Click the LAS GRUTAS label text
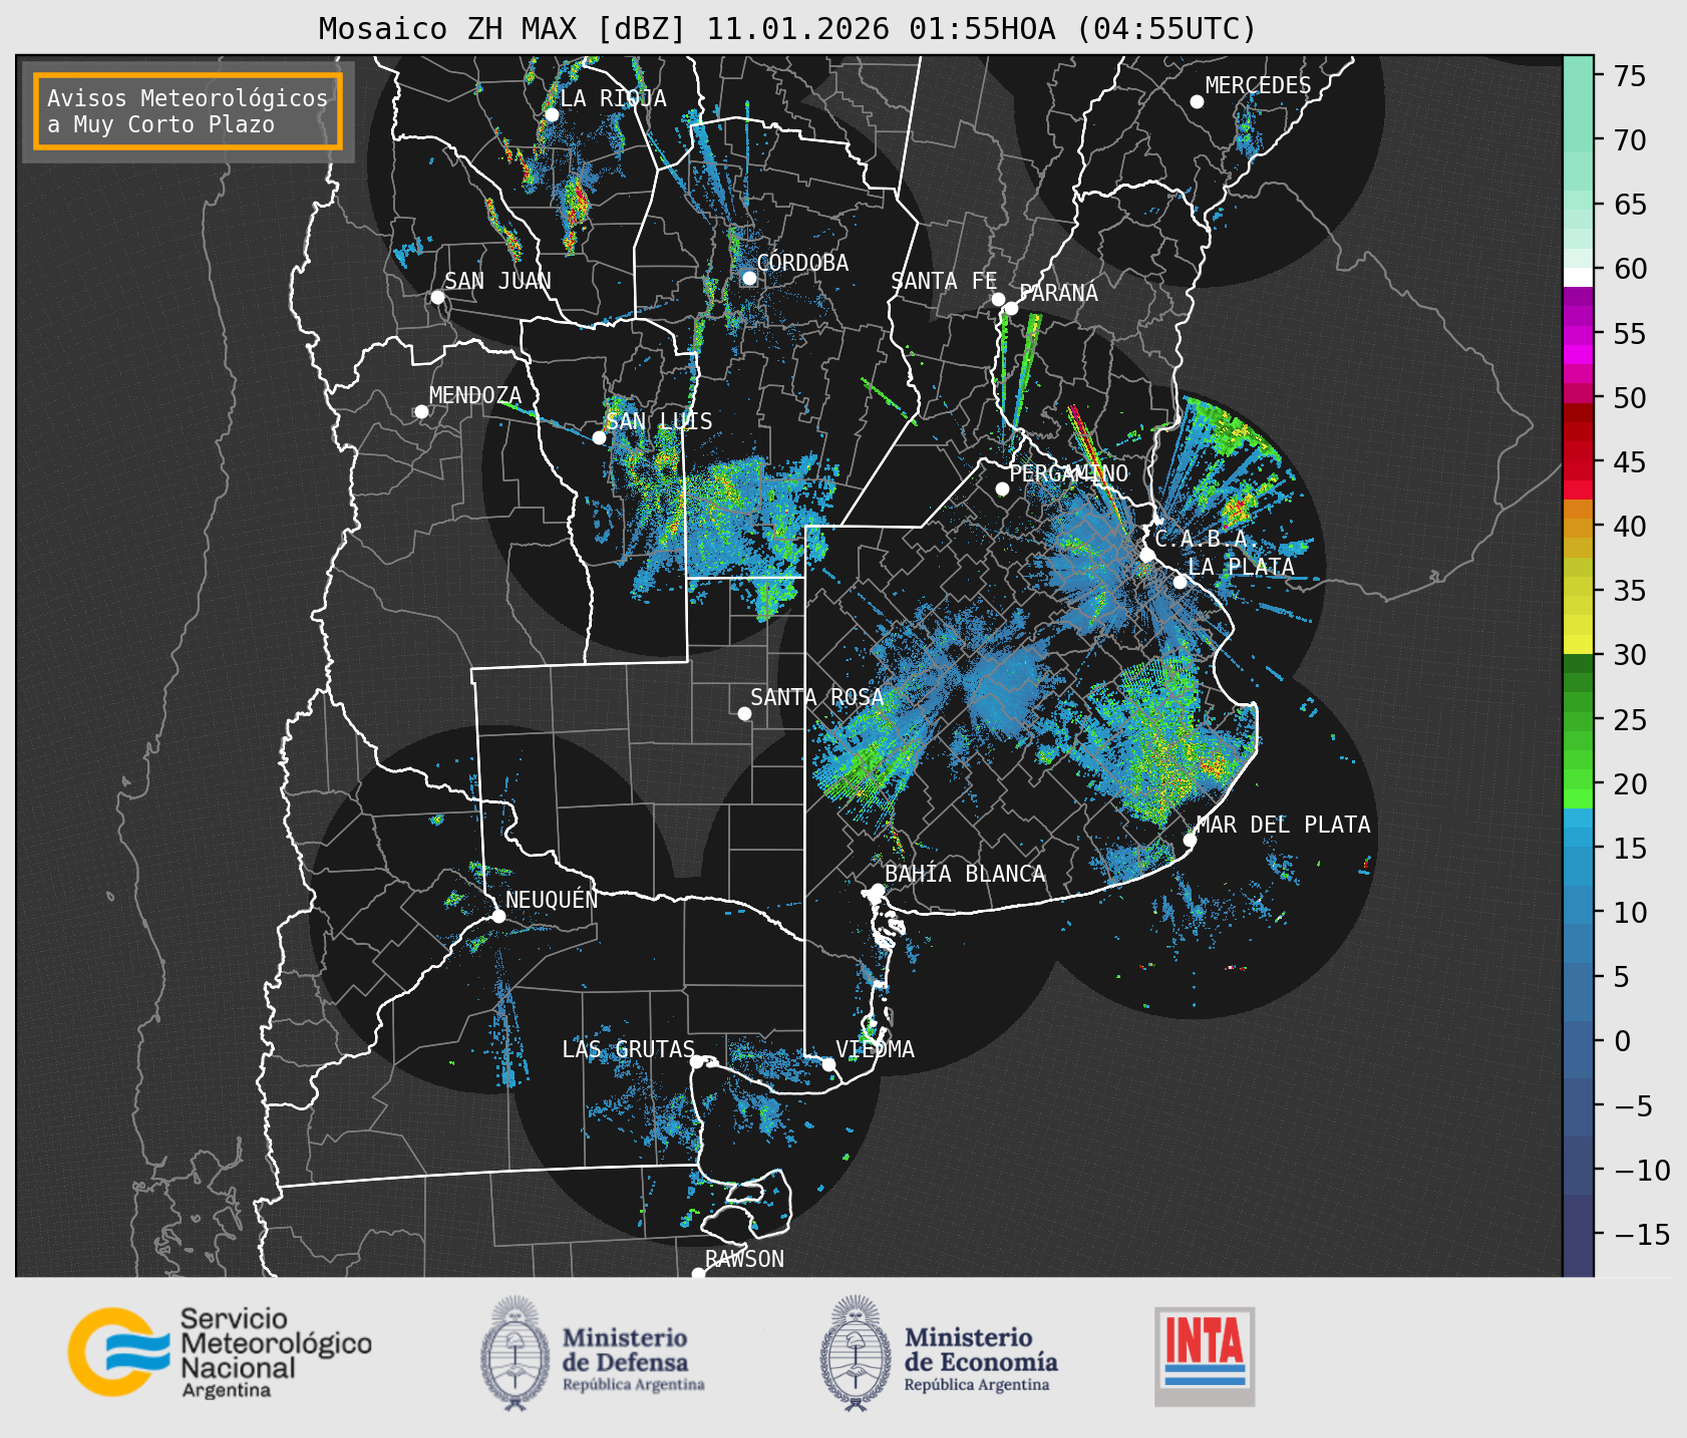Image resolution: width=1687 pixels, height=1438 pixels. coord(628,1049)
